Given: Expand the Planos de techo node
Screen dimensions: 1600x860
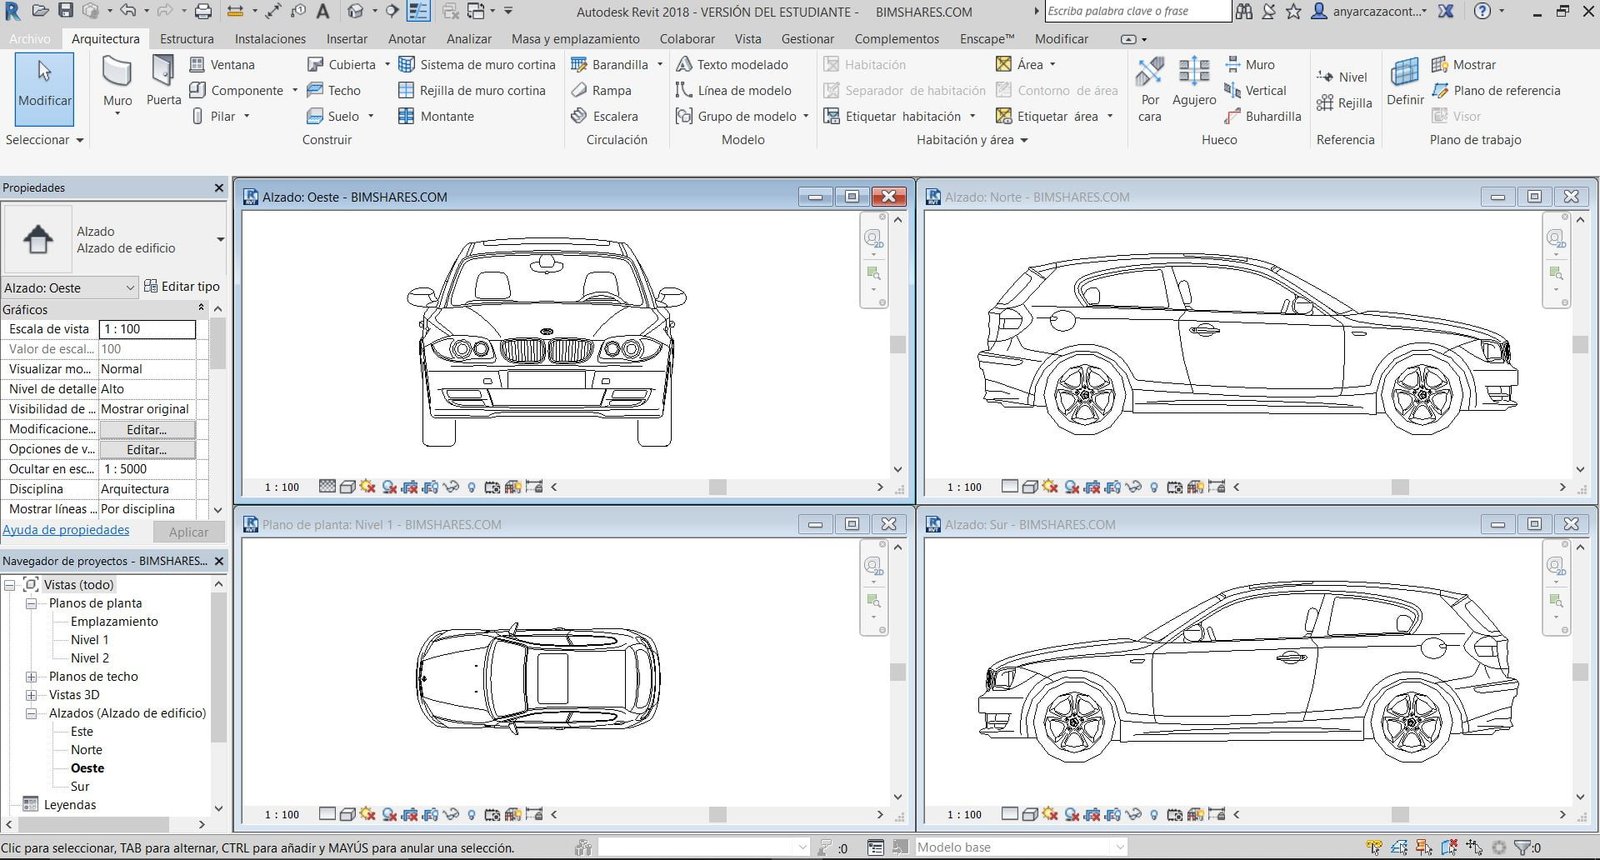Looking at the screenshot, I should click(31, 677).
